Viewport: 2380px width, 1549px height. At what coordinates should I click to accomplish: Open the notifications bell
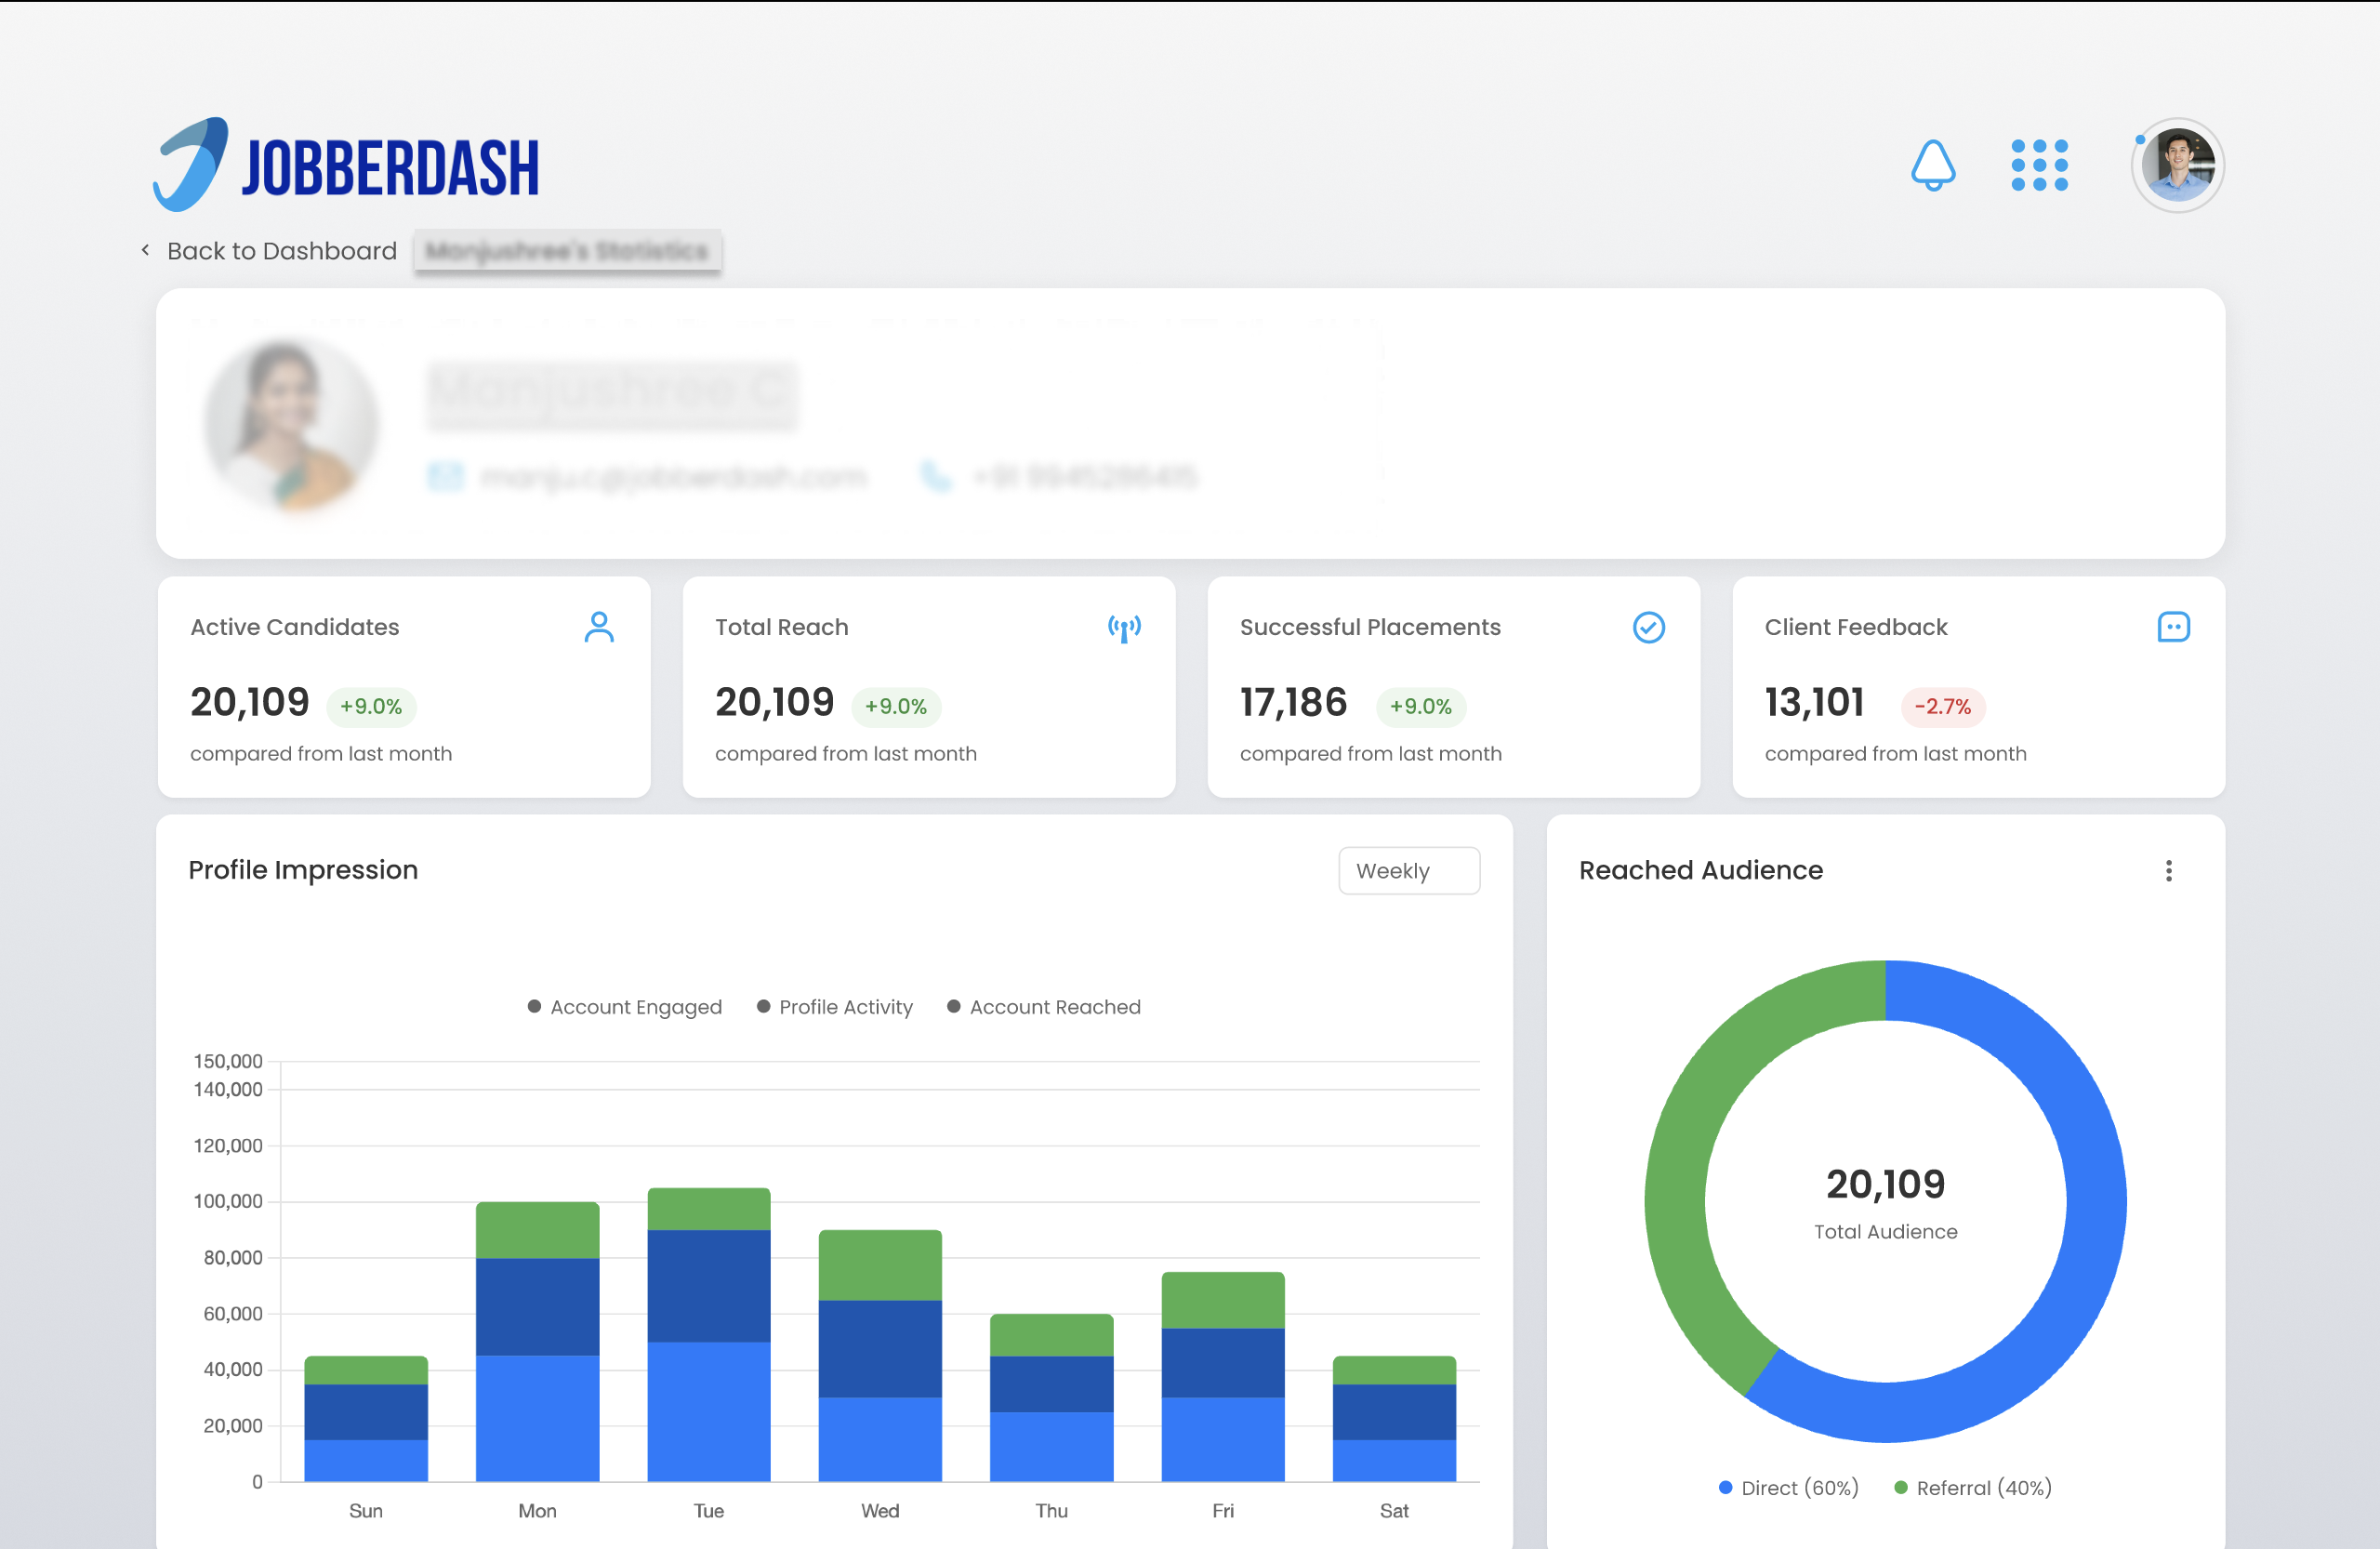coord(1933,165)
